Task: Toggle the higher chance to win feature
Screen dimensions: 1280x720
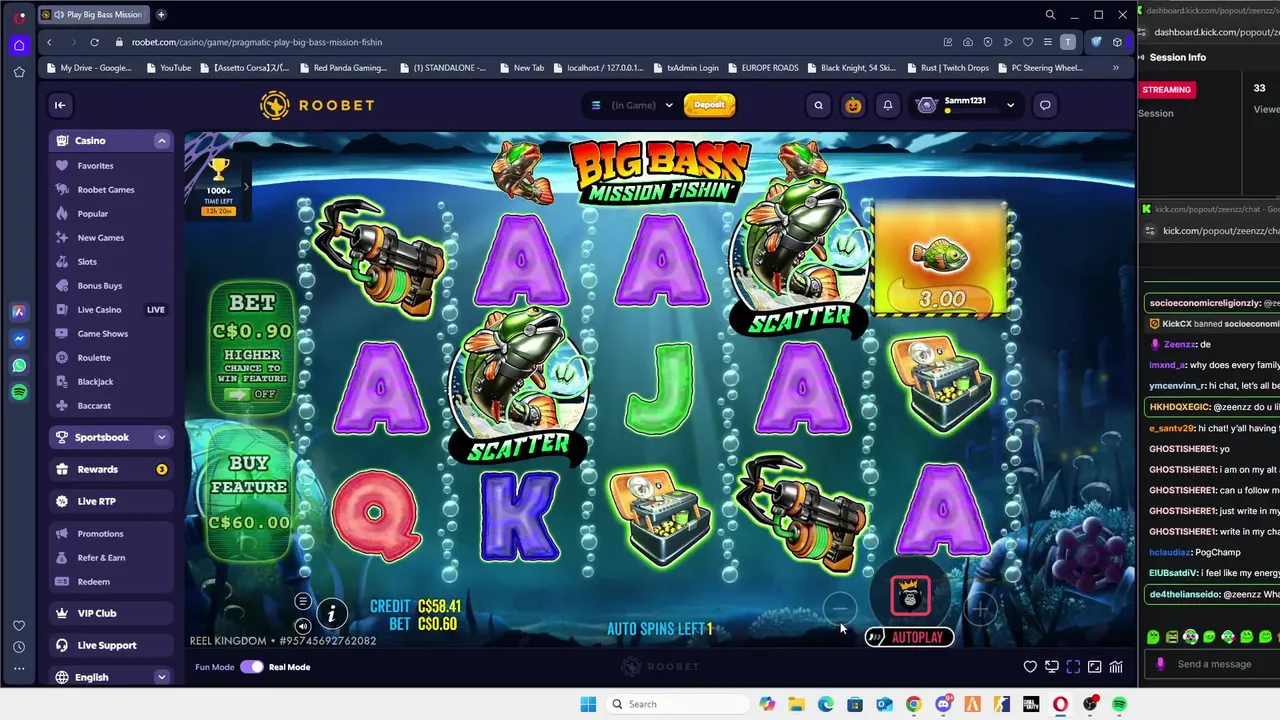Action: tap(251, 394)
